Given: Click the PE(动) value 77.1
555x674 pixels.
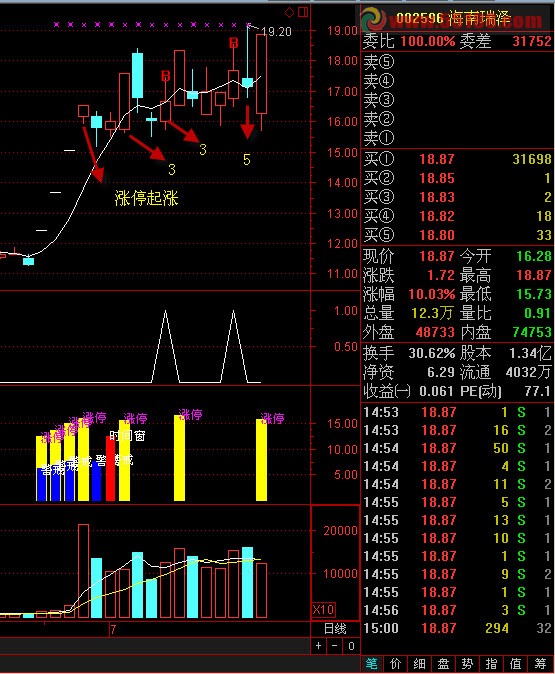Looking at the screenshot, I should (x=537, y=391).
